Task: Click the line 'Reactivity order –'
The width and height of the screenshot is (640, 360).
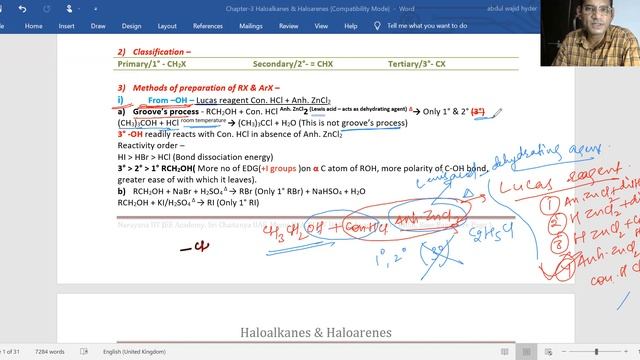Action: pos(151,146)
